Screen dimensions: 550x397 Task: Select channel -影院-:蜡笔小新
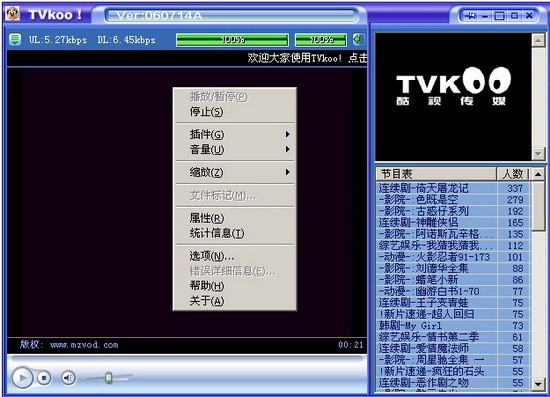click(x=454, y=280)
